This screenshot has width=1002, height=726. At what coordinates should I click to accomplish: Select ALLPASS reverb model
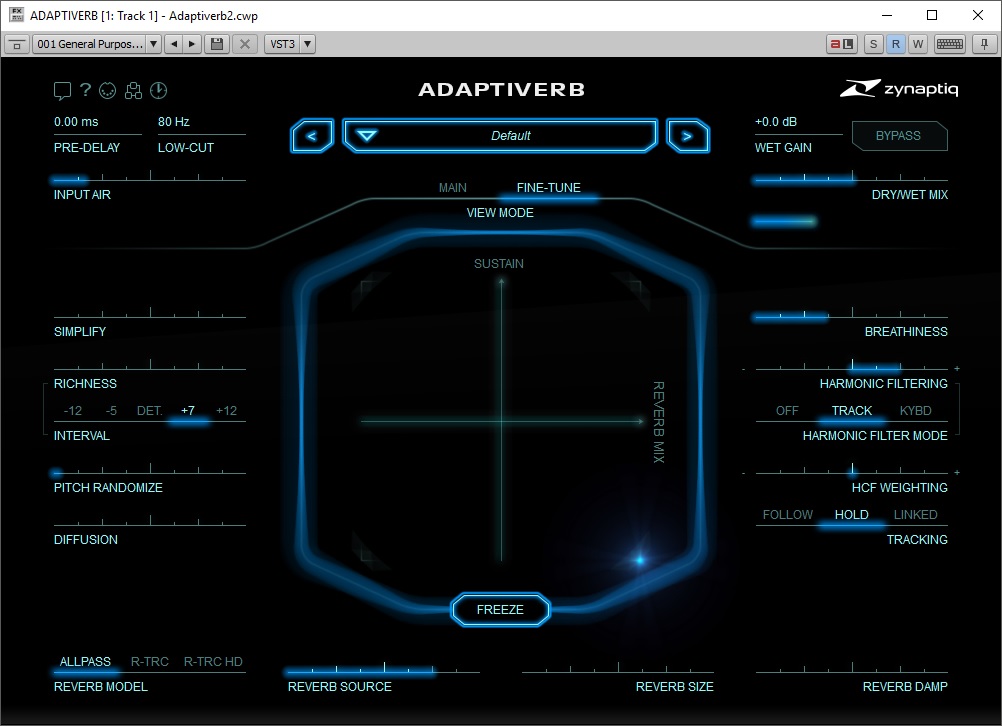(x=85, y=662)
